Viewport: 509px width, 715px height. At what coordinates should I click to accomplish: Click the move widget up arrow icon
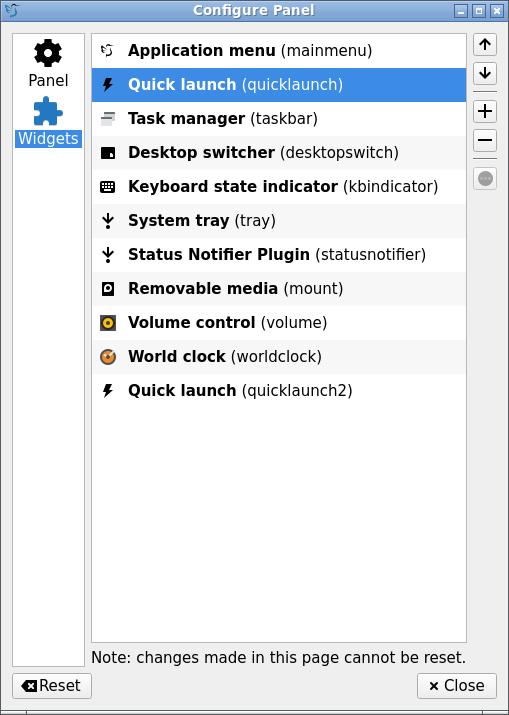(x=485, y=45)
